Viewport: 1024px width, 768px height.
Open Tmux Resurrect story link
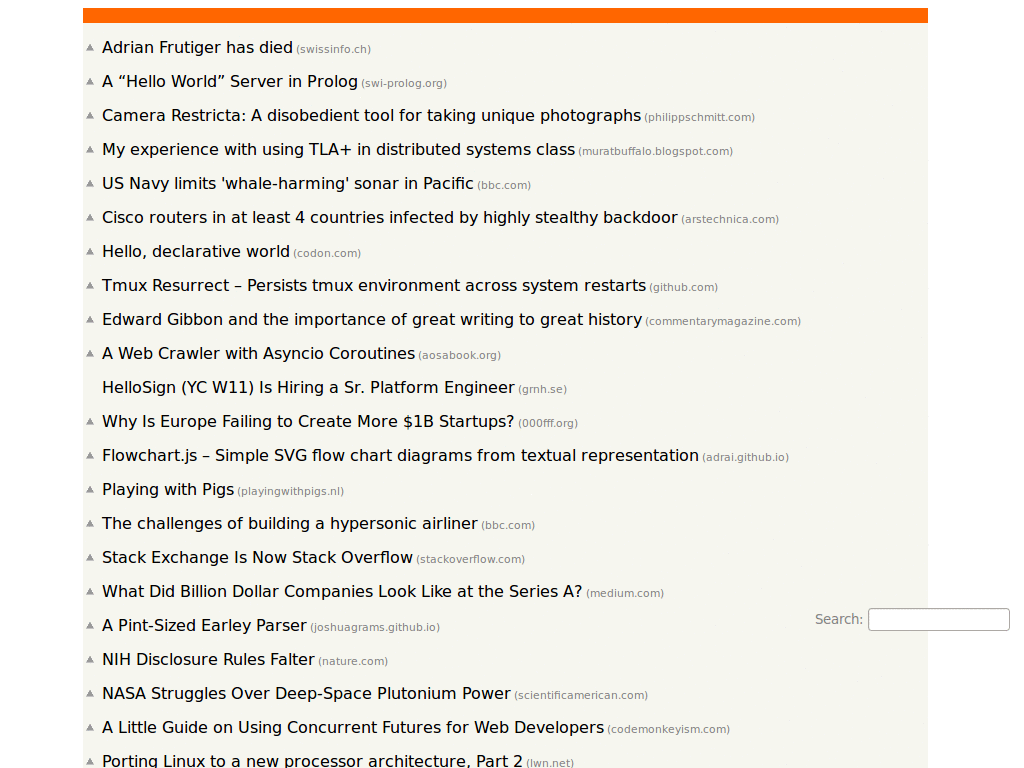(374, 285)
